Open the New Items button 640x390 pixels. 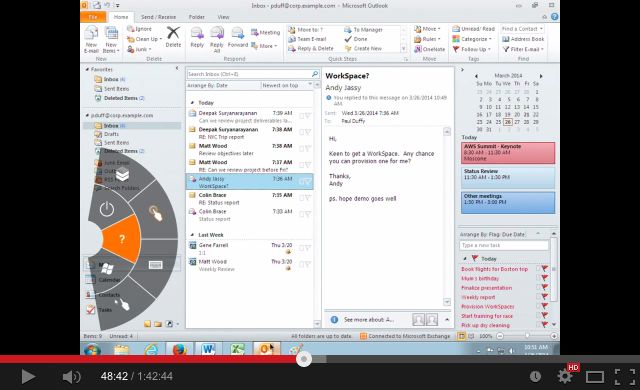pyautogui.click(x=111, y=39)
